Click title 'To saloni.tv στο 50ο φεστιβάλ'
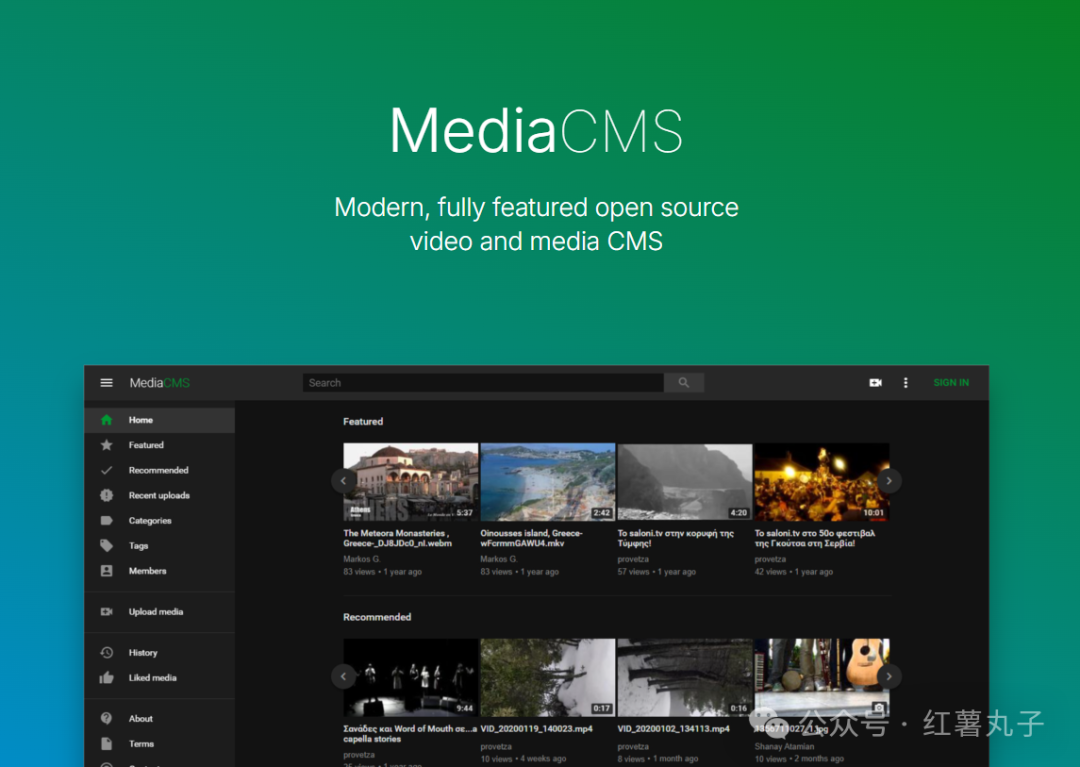The width and height of the screenshot is (1080, 767). click(815, 538)
